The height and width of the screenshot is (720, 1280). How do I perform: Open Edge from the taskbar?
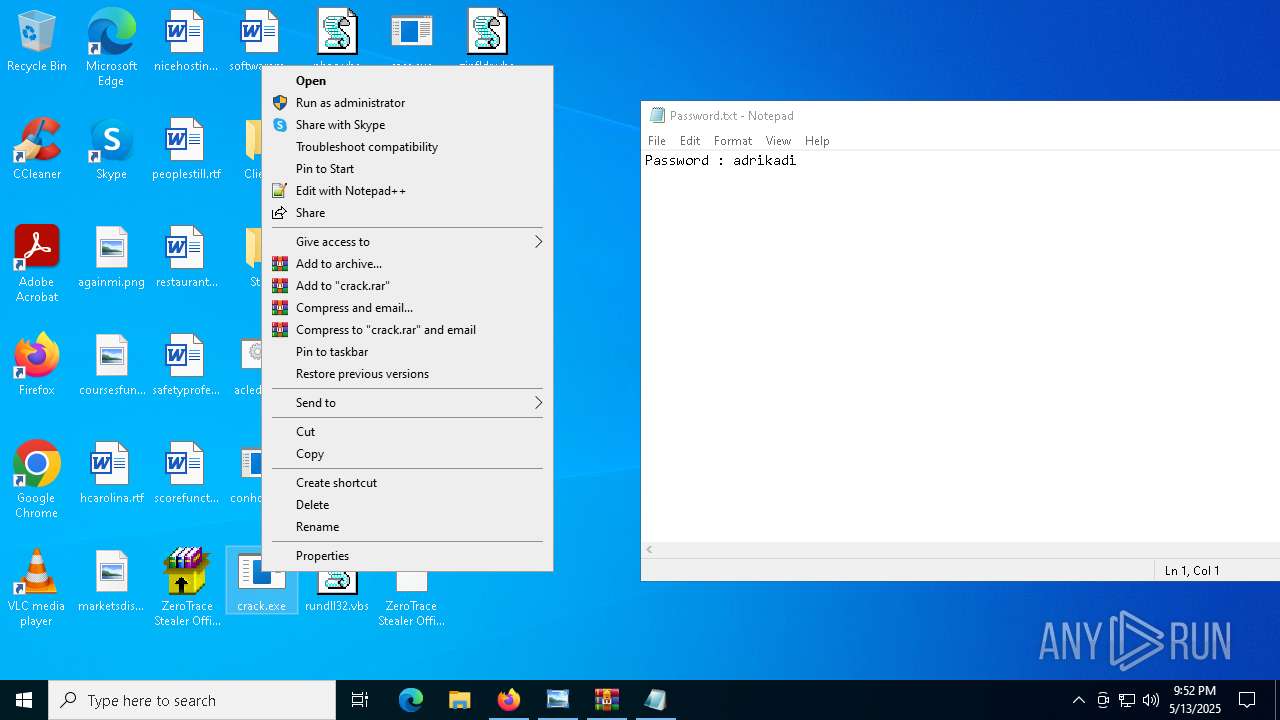[x=411, y=700]
